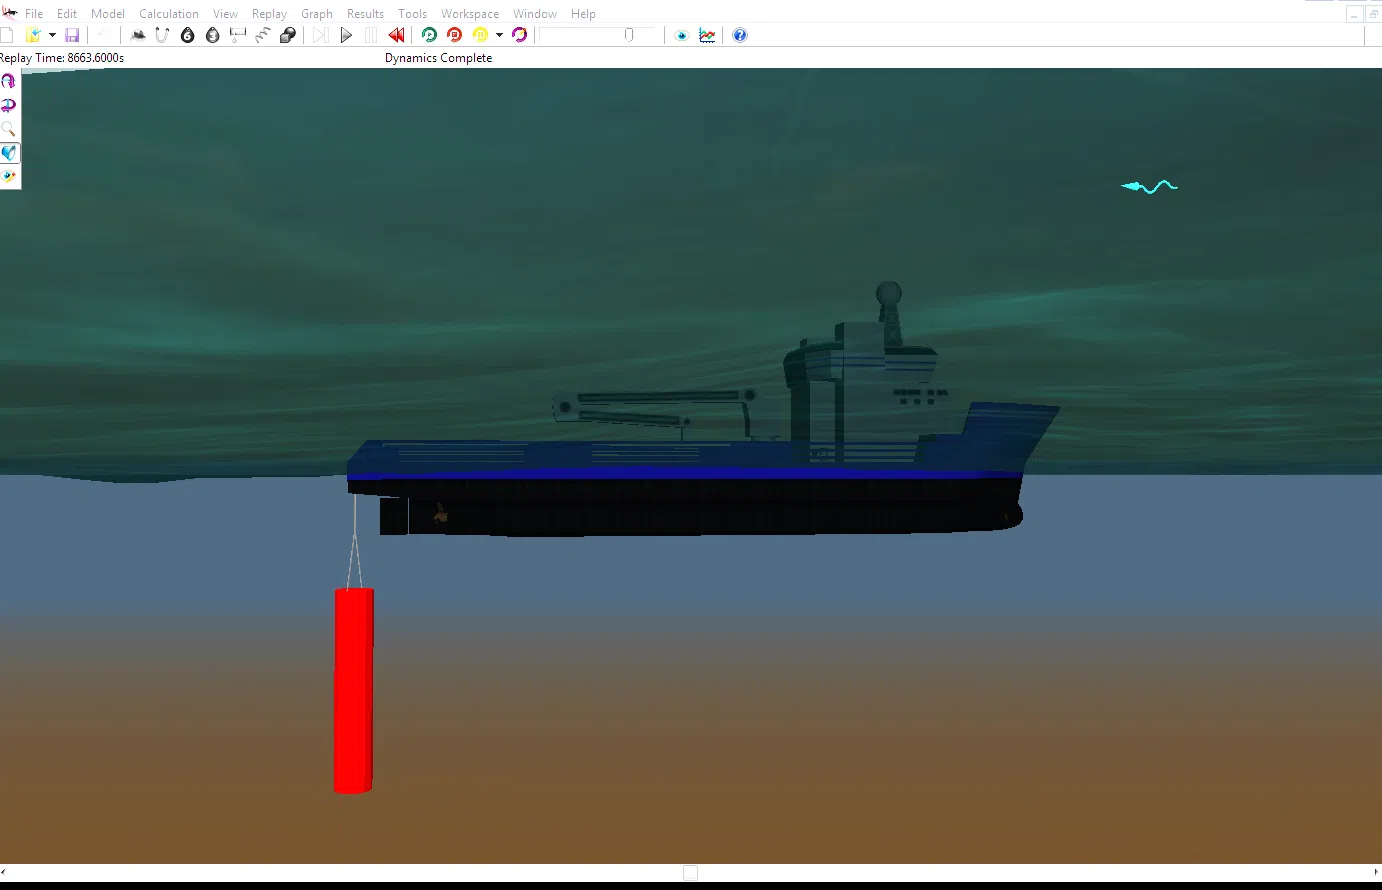Click the vessel-shaped icon in toolbar
The width and height of the screenshot is (1382, 890).
(x=138, y=35)
